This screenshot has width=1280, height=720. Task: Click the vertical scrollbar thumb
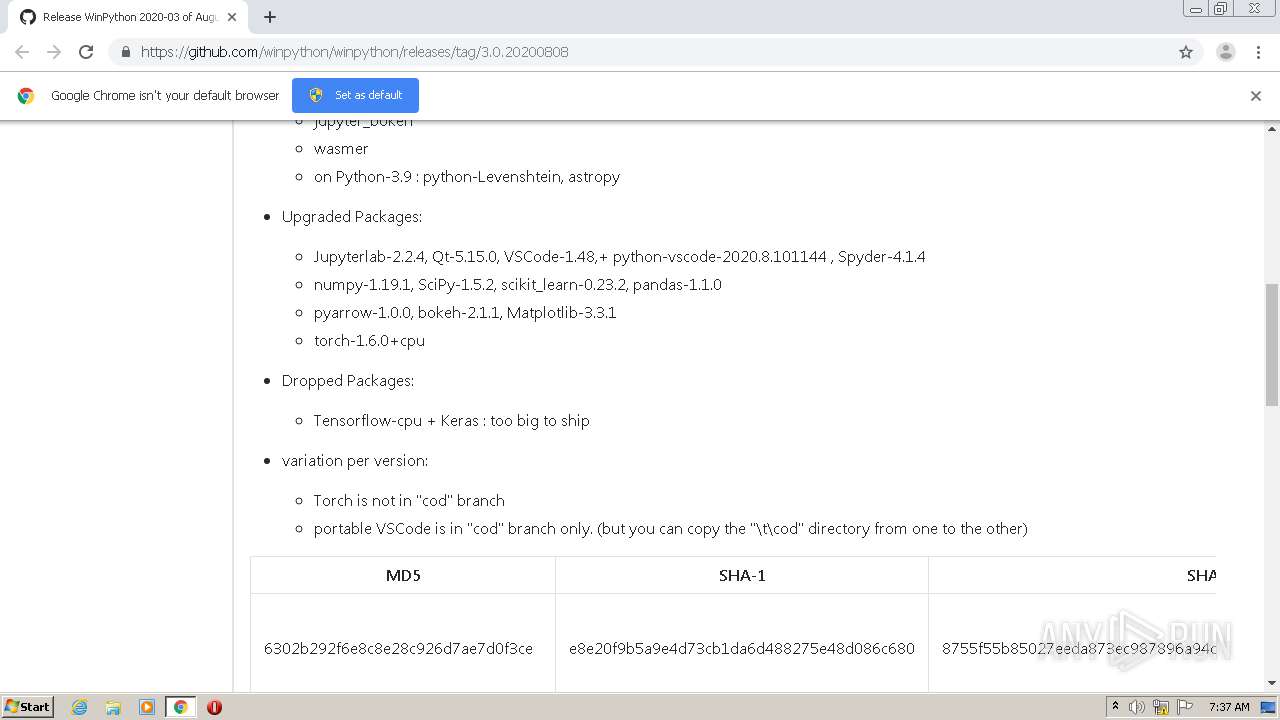pyautogui.click(x=1272, y=345)
